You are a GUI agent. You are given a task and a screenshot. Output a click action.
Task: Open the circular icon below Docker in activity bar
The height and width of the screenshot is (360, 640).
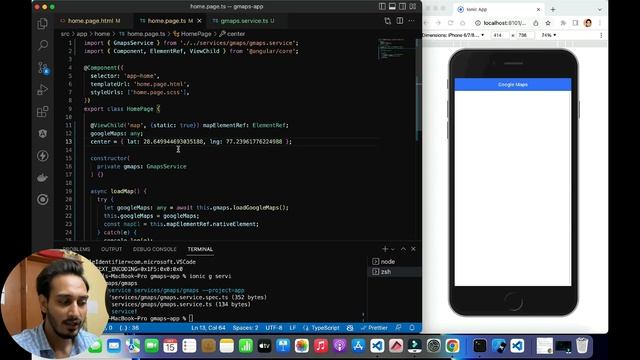coord(42,200)
